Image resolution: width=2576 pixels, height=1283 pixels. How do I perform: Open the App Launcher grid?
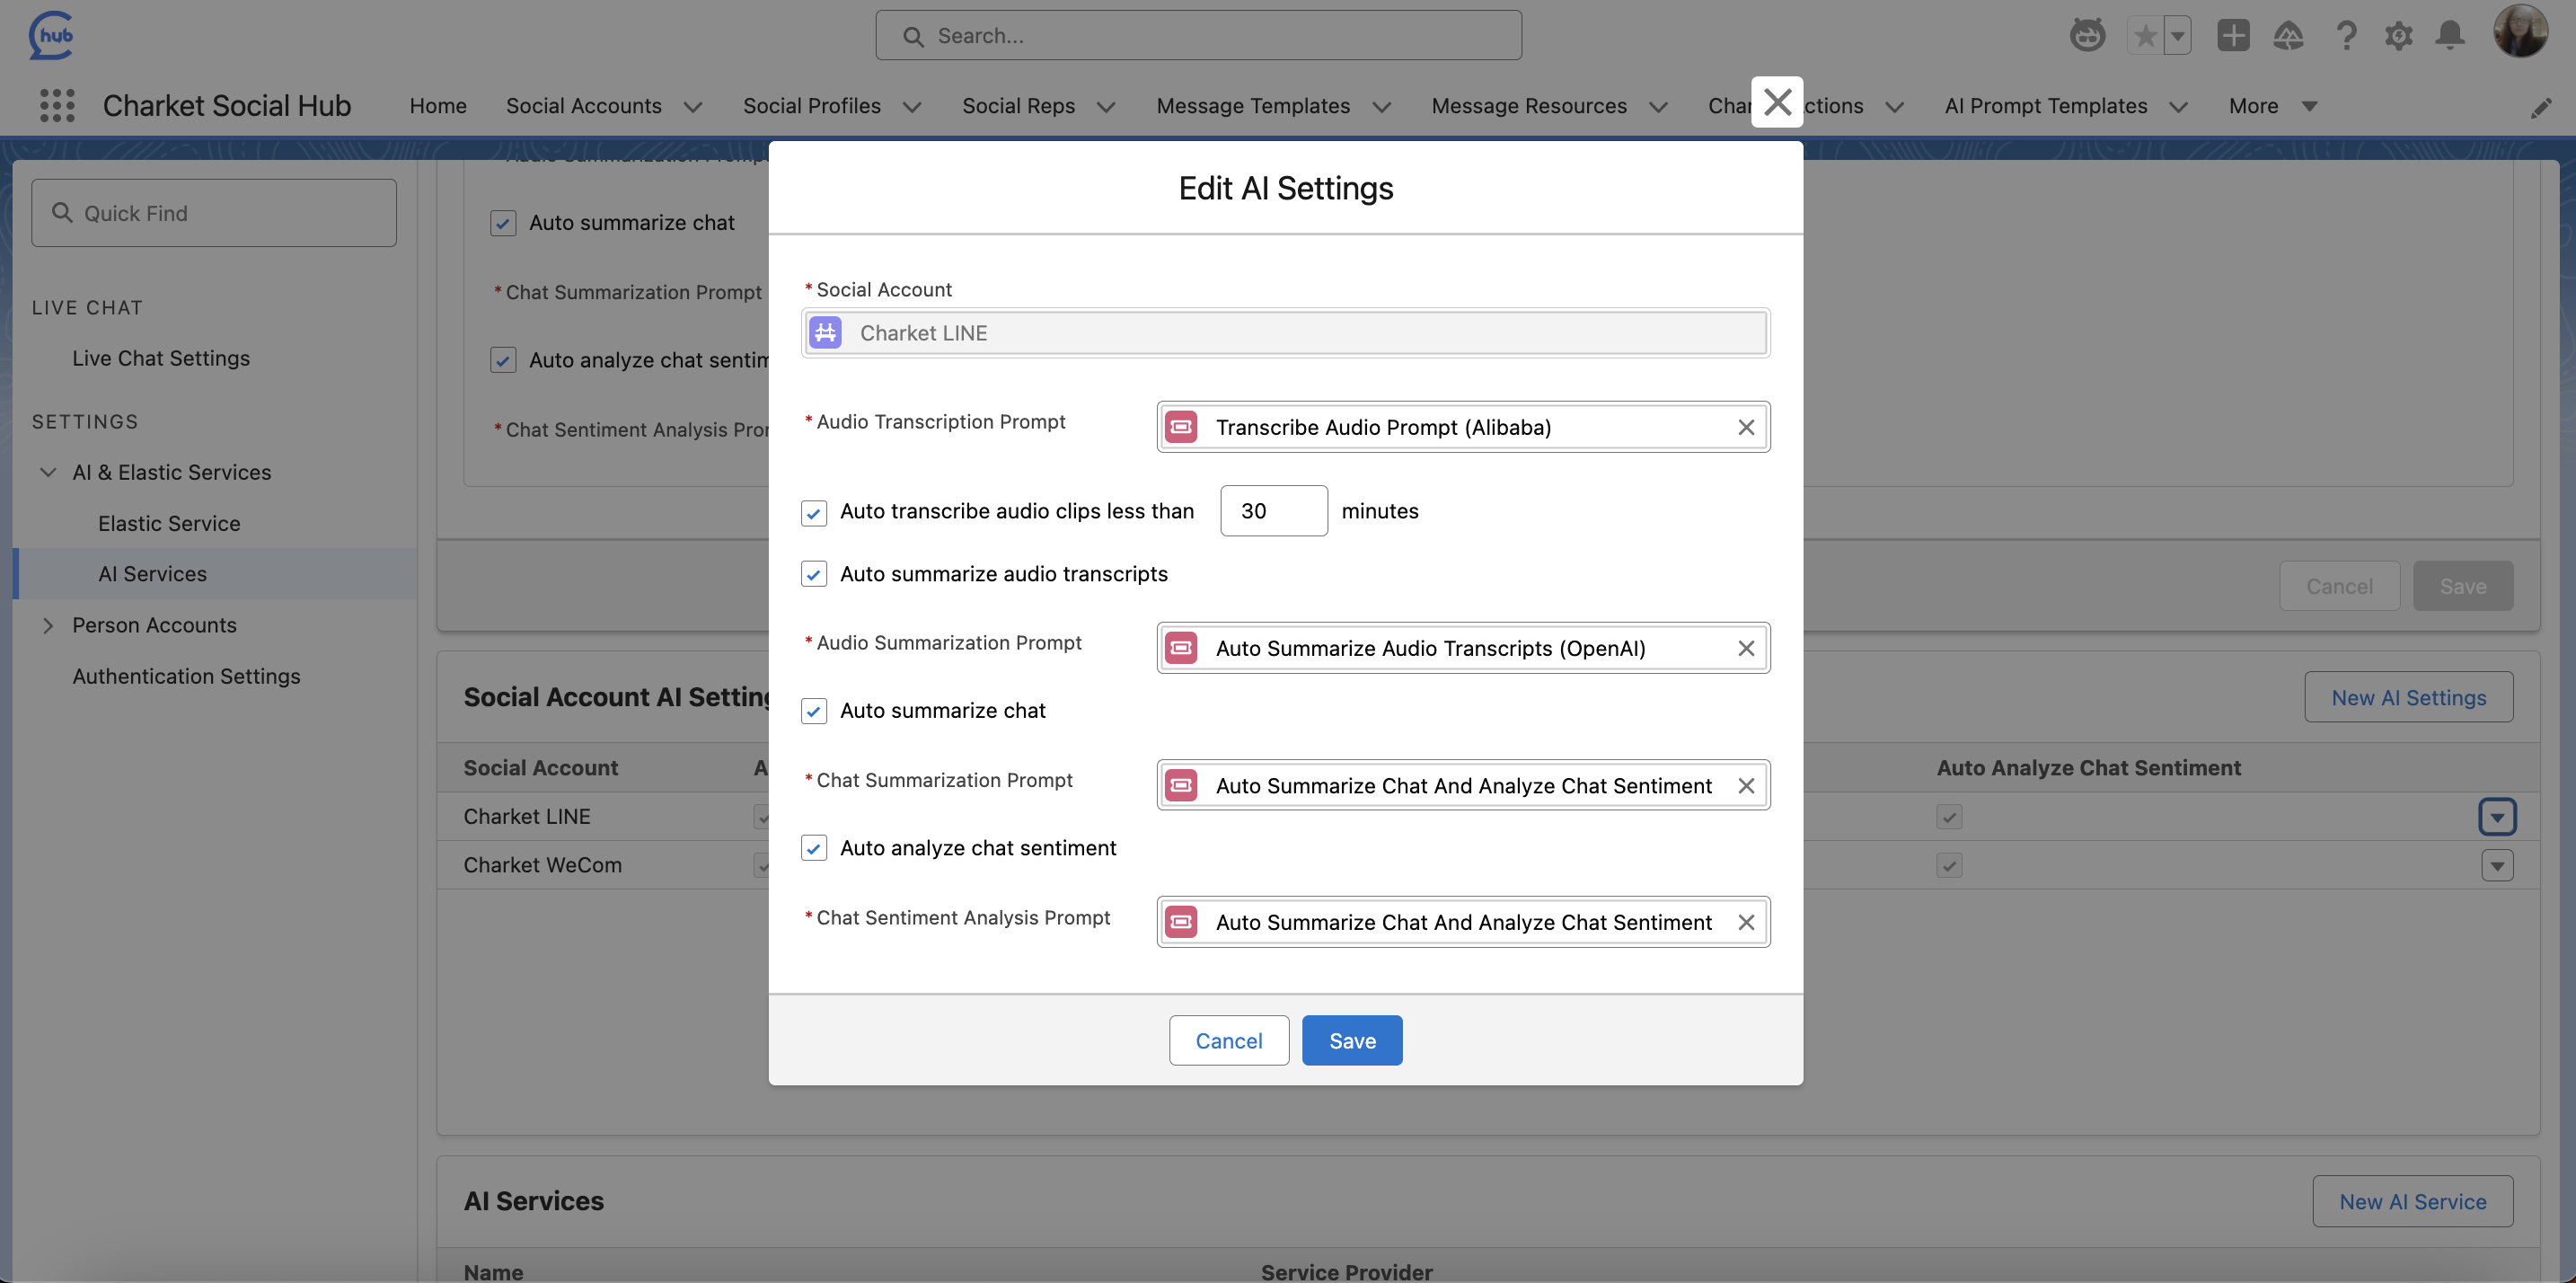(x=57, y=105)
